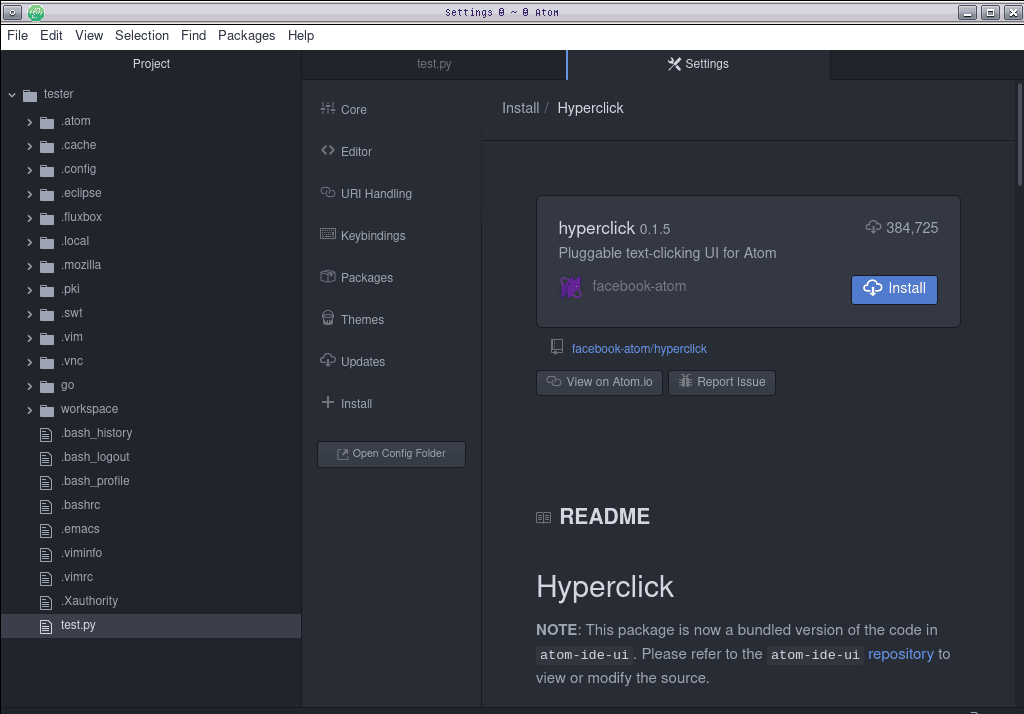Click the Packages box icon

[x=327, y=277]
